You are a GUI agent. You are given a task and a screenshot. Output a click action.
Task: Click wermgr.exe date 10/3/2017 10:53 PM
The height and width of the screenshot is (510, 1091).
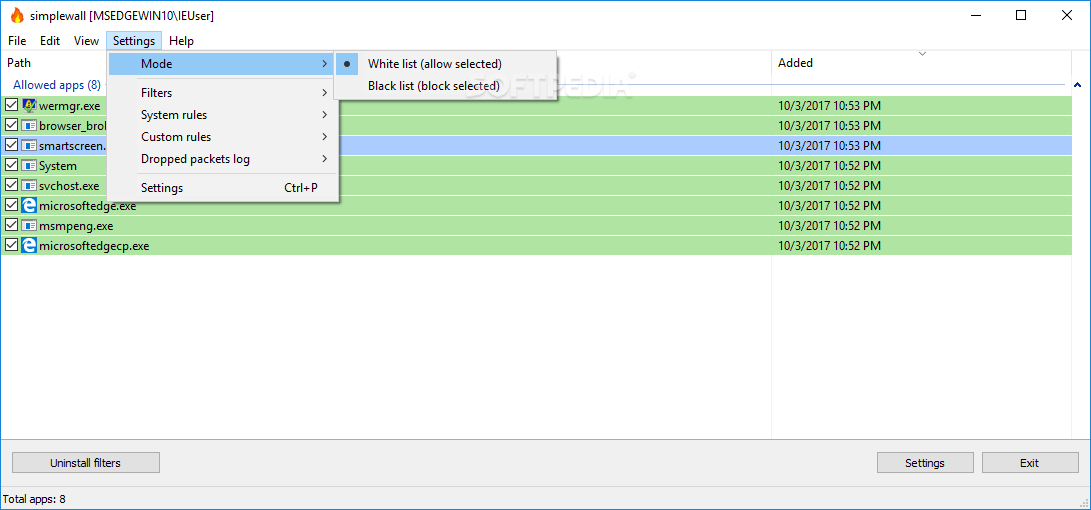[829, 106]
